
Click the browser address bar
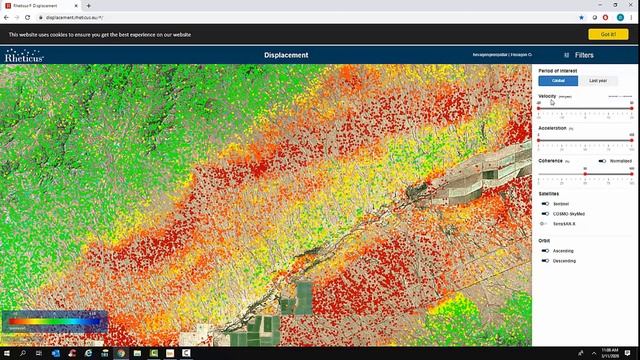coord(306,18)
